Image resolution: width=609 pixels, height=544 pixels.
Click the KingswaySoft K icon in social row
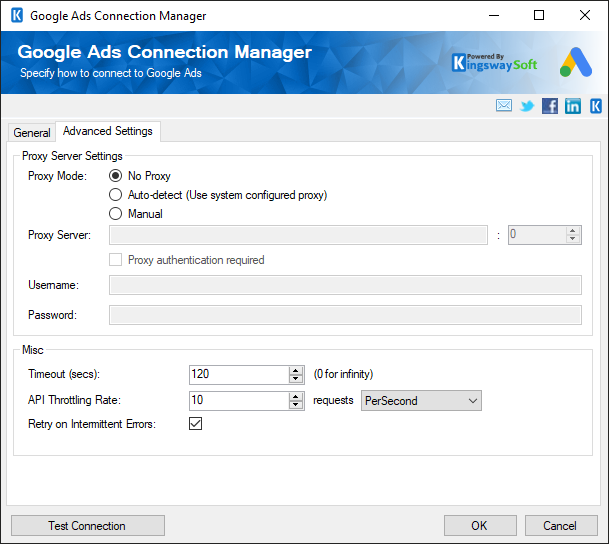tap(596, 106)
